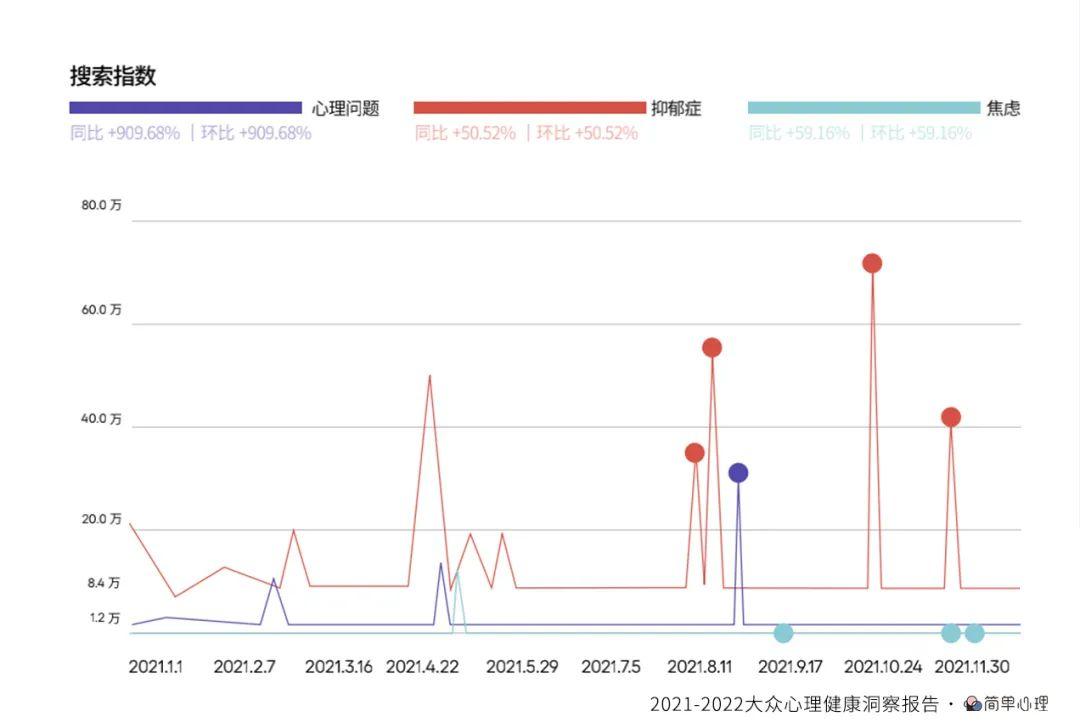Click the 2021.1.1 date label
The image size is (1080, 728).
tap(156, 667)
